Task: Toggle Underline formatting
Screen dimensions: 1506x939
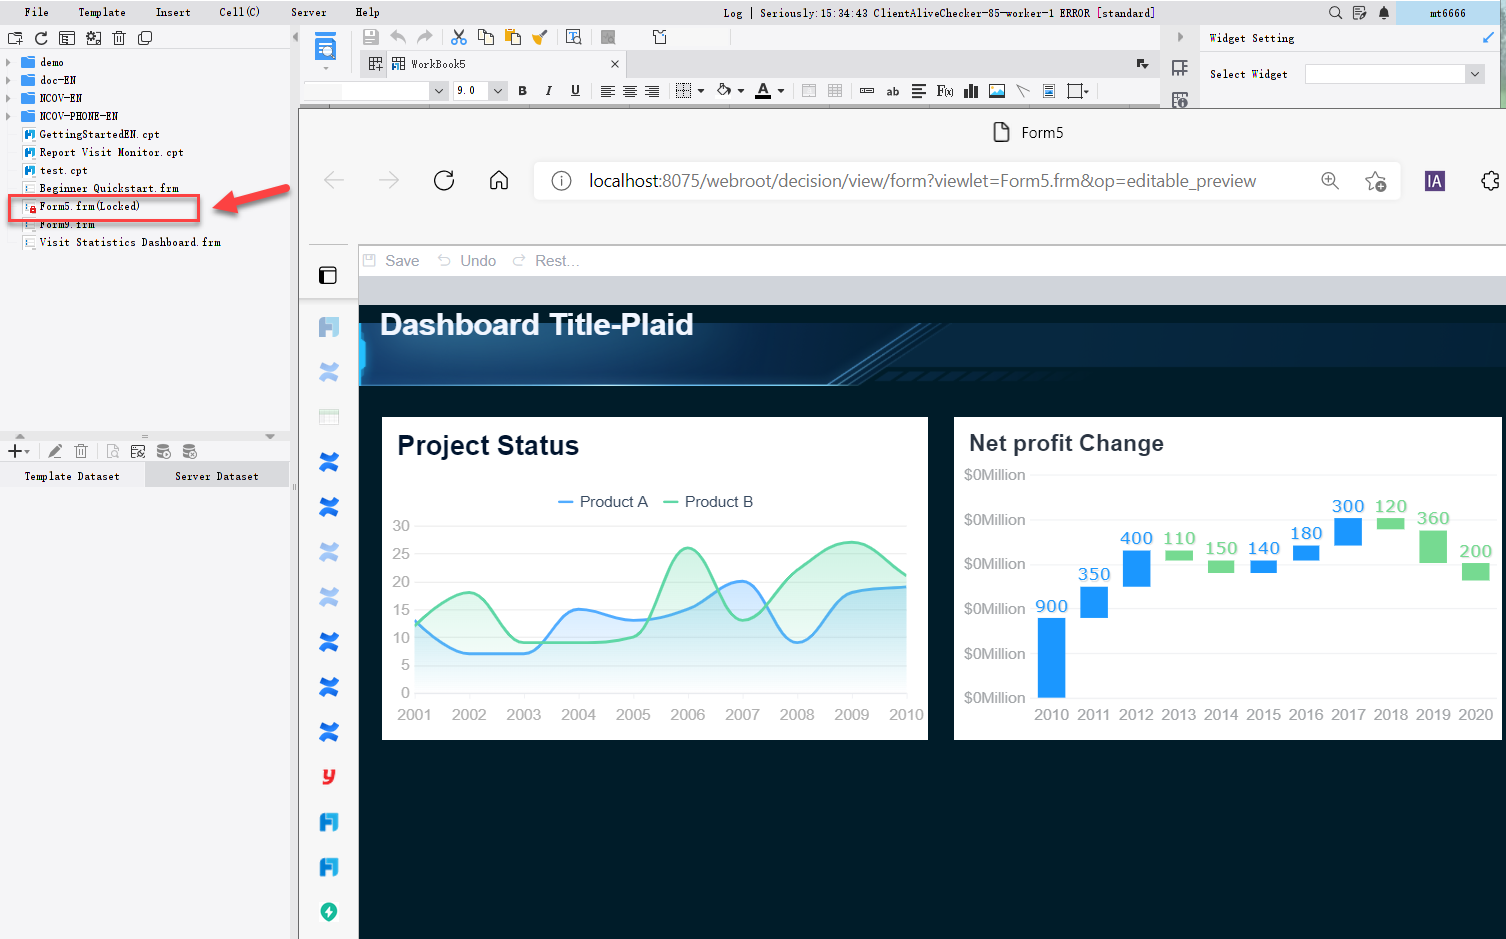Action: tap(575, 91)
